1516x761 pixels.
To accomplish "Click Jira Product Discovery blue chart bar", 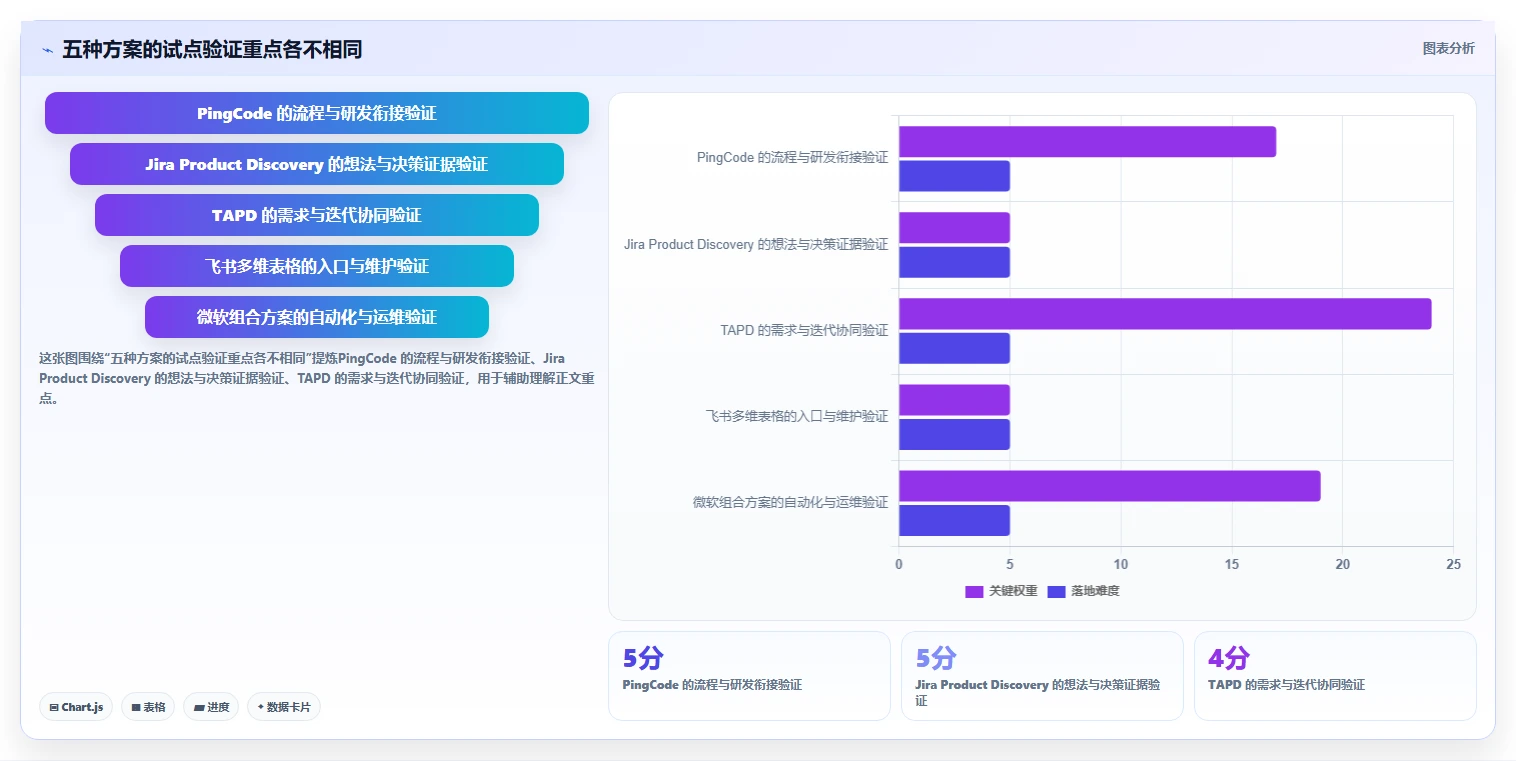I will [954, 262].
